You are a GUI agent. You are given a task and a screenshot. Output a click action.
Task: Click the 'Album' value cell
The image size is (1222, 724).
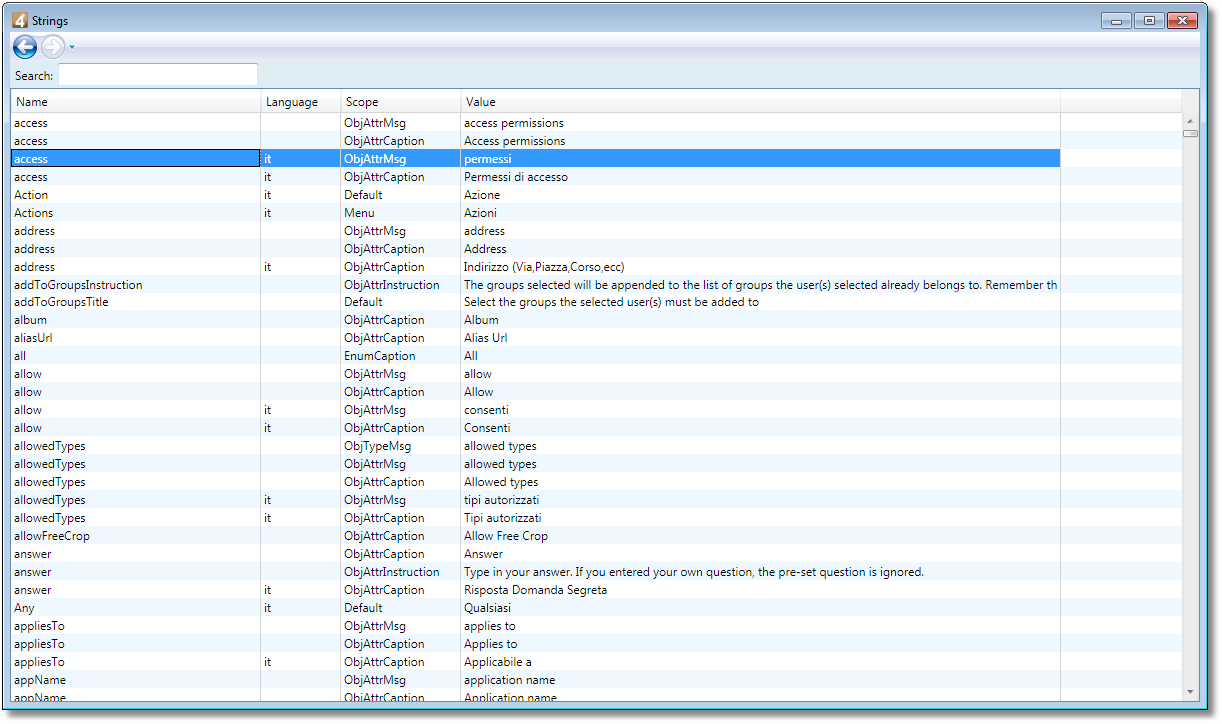[760, 320]
